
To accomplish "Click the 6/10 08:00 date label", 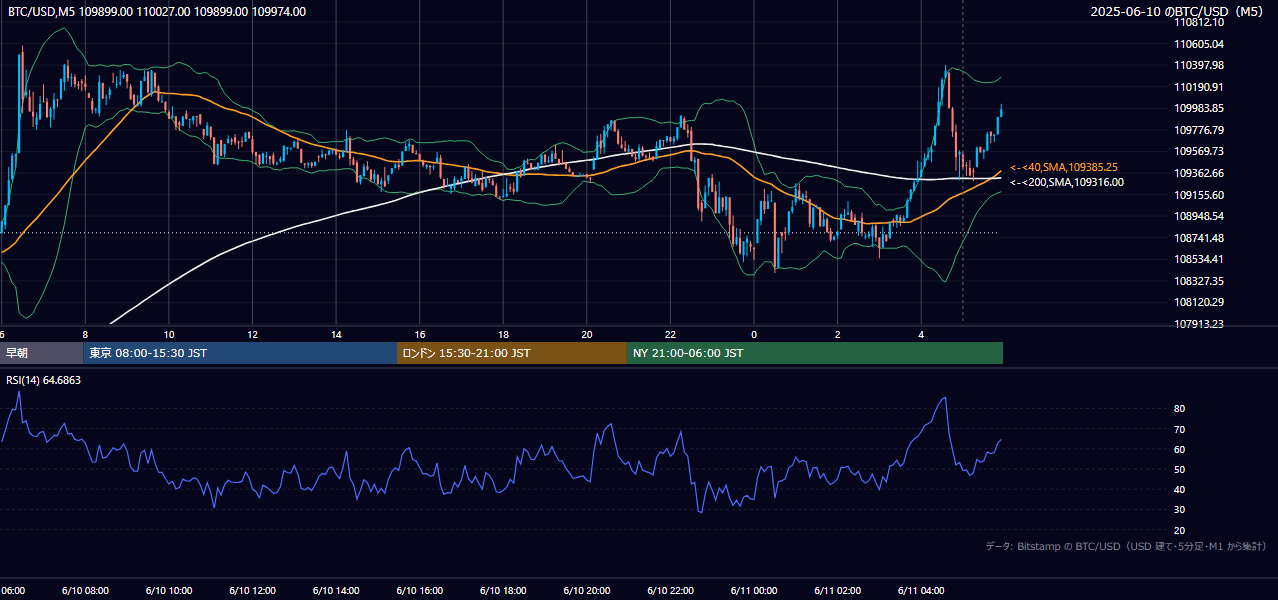I will tap(85, 590).
